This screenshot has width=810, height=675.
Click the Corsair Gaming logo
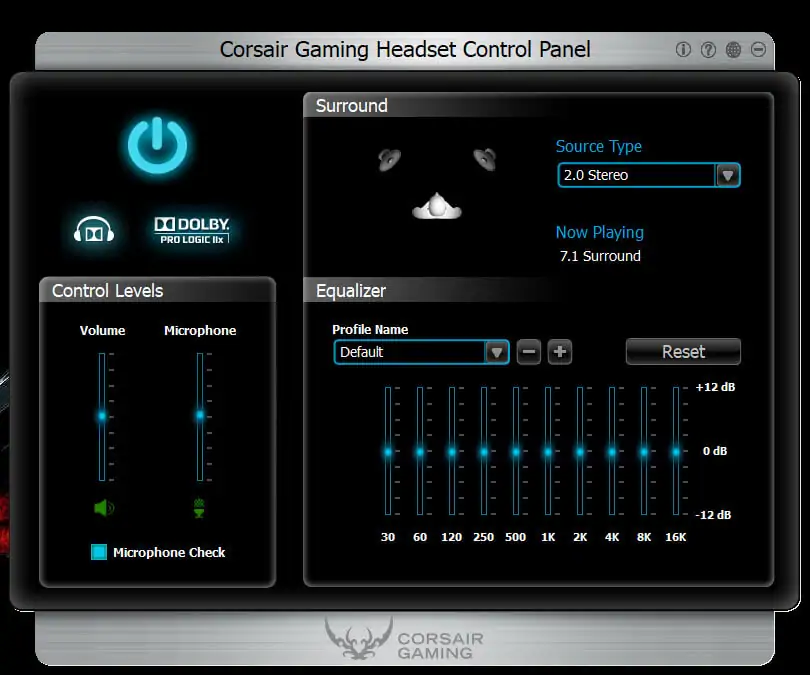point(404,640)
